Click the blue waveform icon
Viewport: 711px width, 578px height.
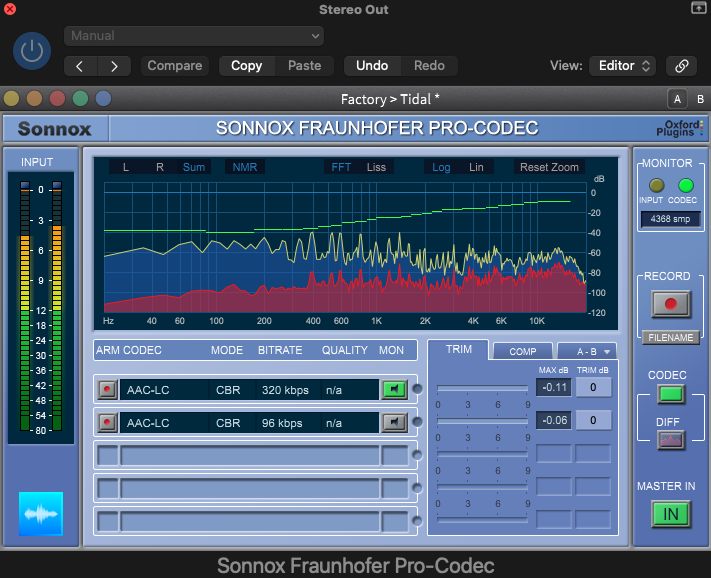coord(41,514)
